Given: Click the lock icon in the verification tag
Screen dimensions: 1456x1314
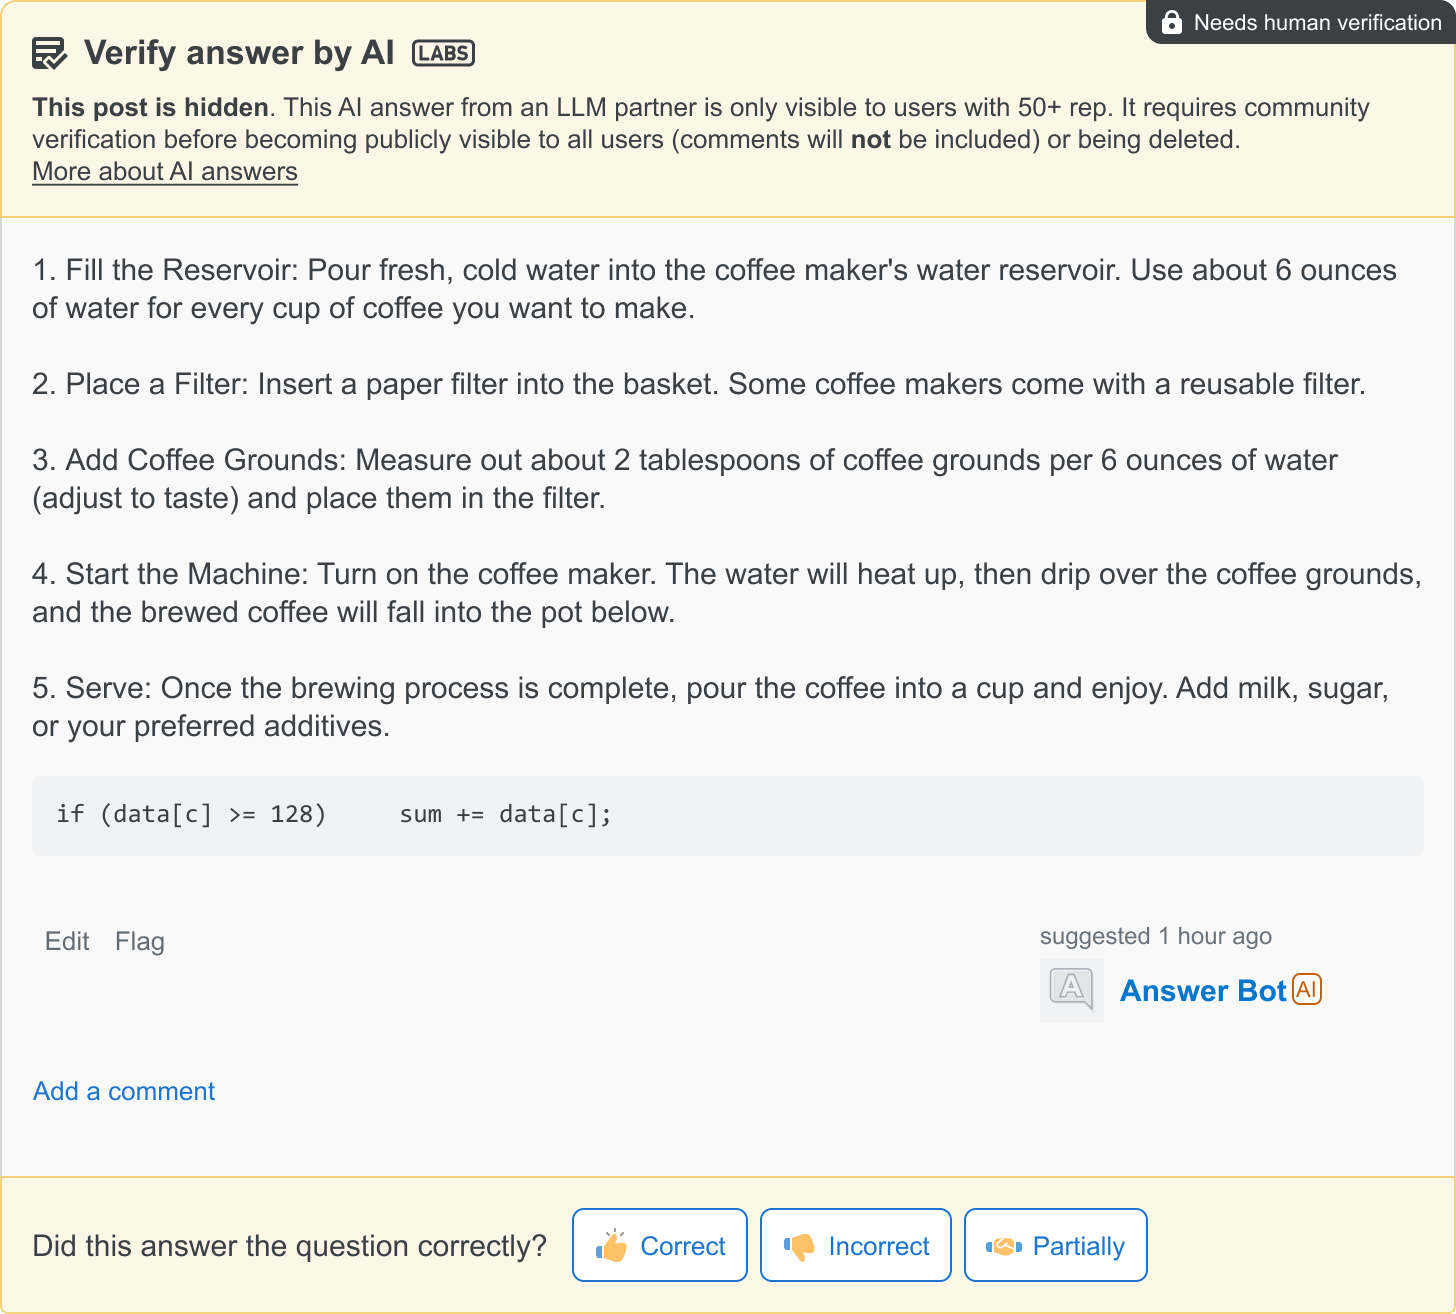Looking at the screenshot, I should [x=1172, y=22].
